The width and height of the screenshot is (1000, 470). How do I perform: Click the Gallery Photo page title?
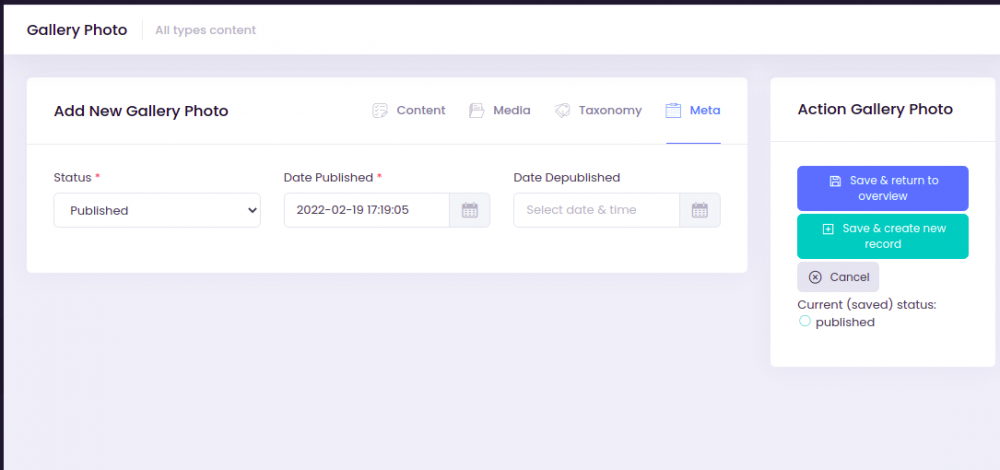click(77, 30)
